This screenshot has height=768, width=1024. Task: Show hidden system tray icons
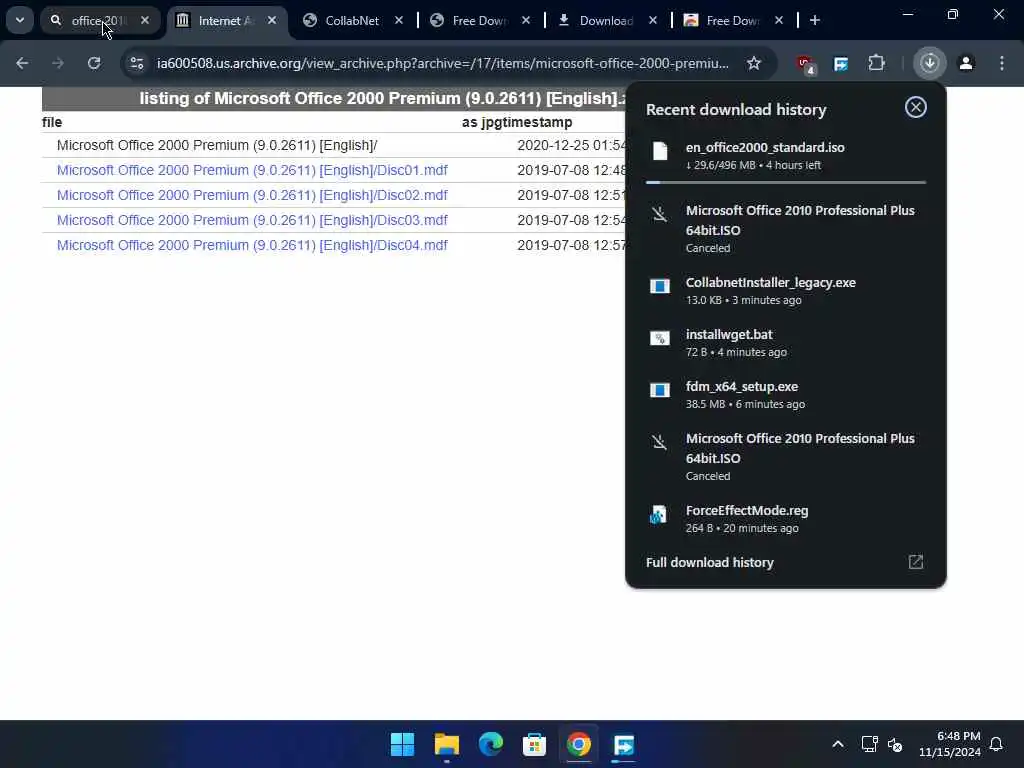pos(837,744)
